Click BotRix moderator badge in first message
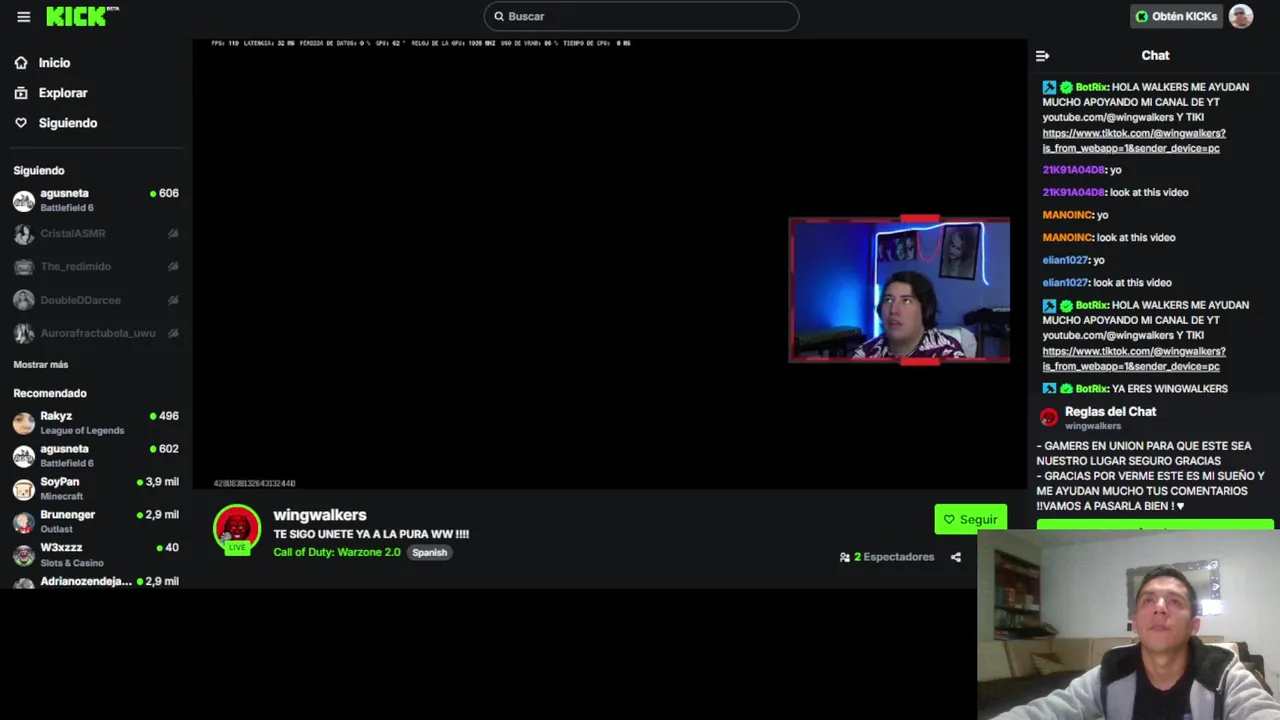This screenshot has height=720, width=1280. click(x=1049, y=87)
